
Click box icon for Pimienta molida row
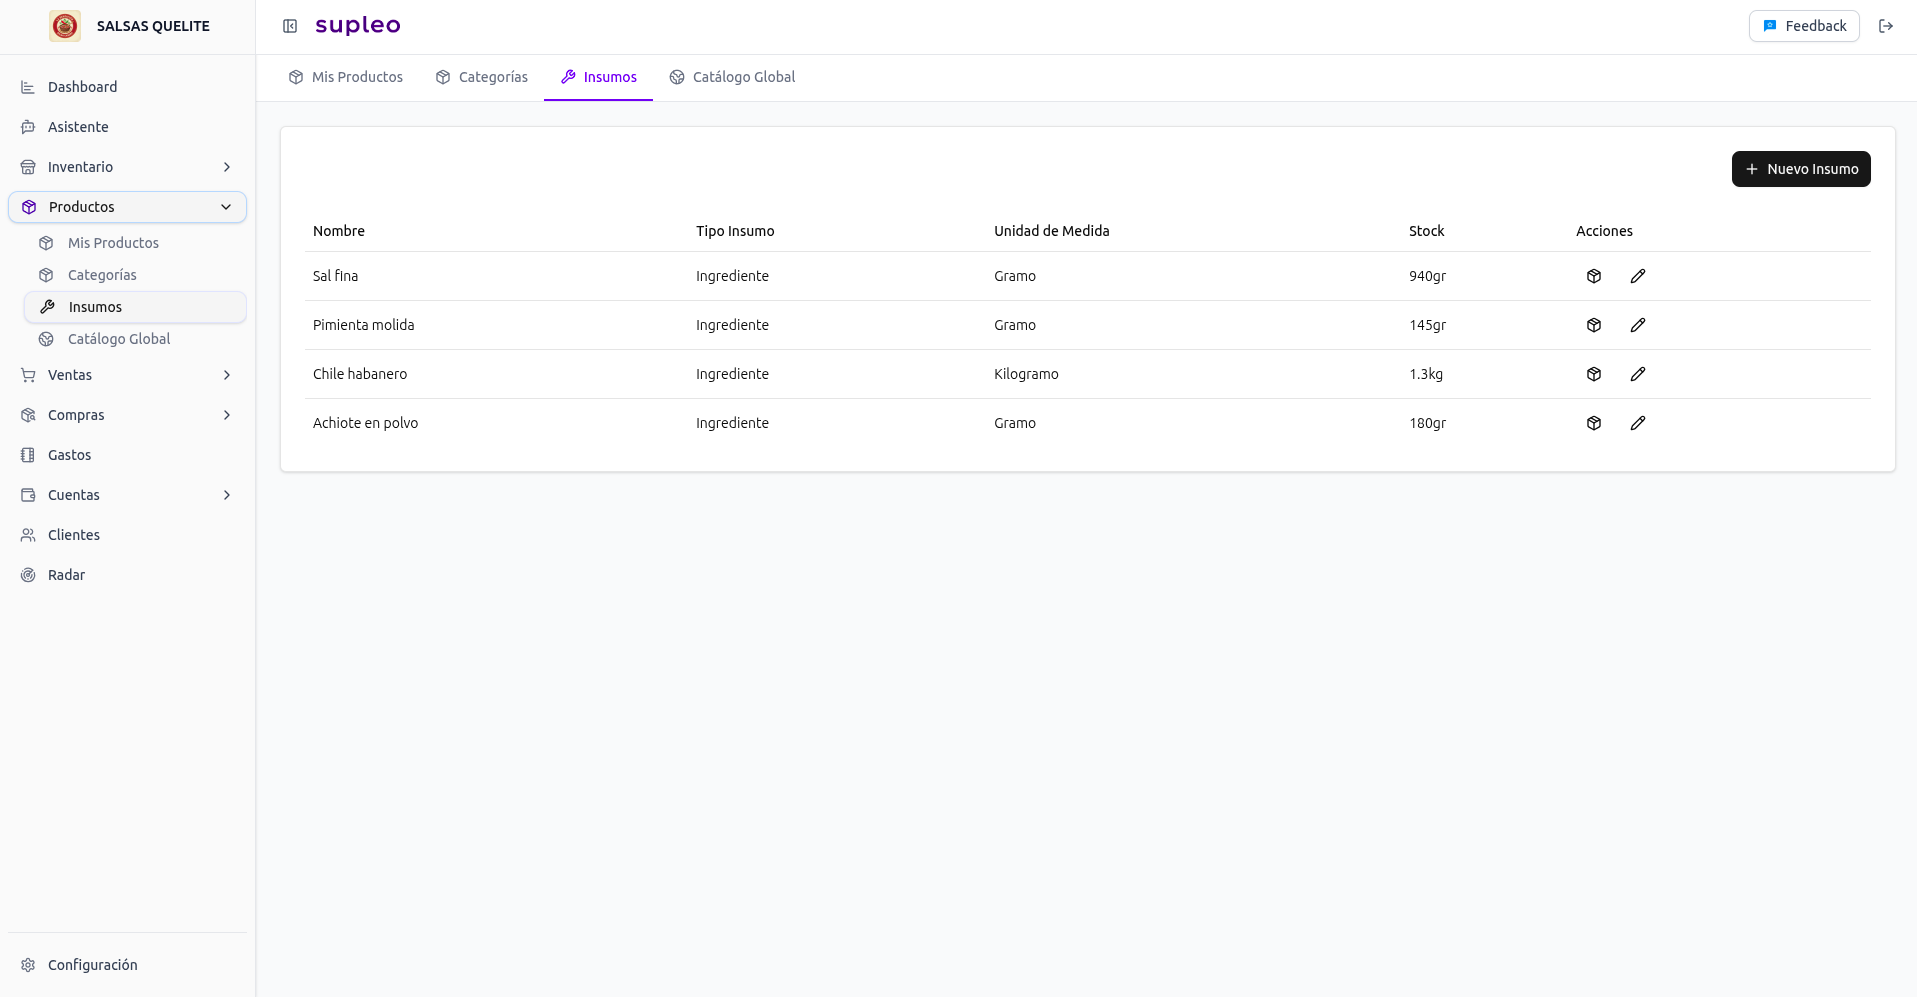1594,325
